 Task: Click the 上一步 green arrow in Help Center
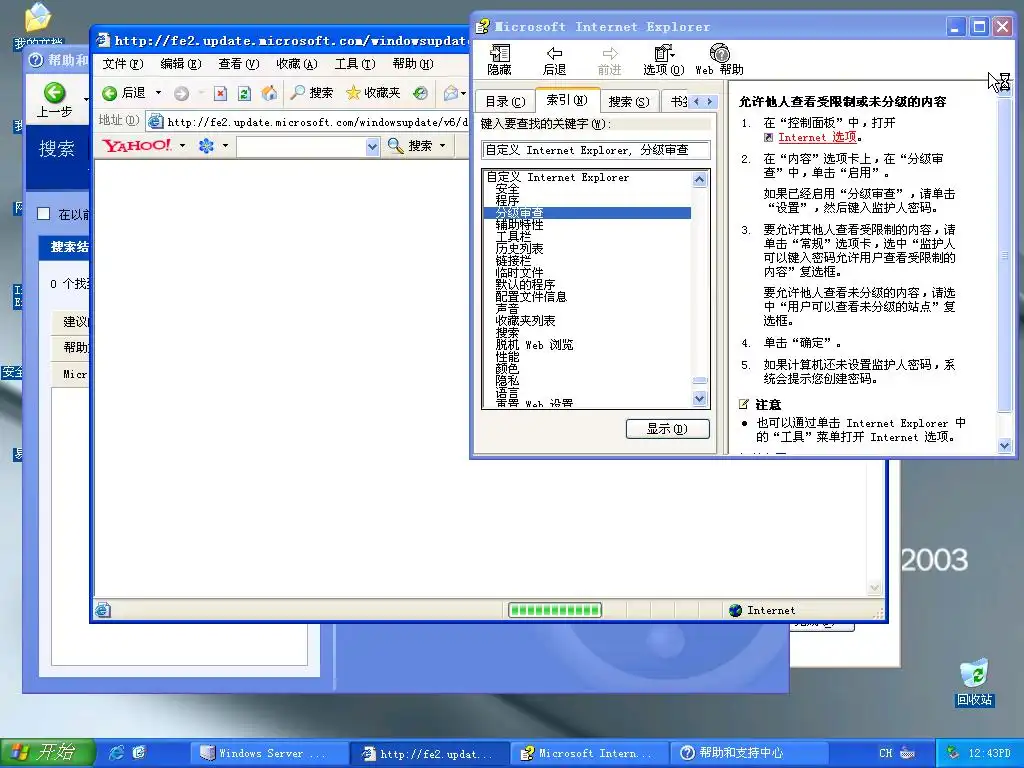pyautogui.click(x=55, y=93)
